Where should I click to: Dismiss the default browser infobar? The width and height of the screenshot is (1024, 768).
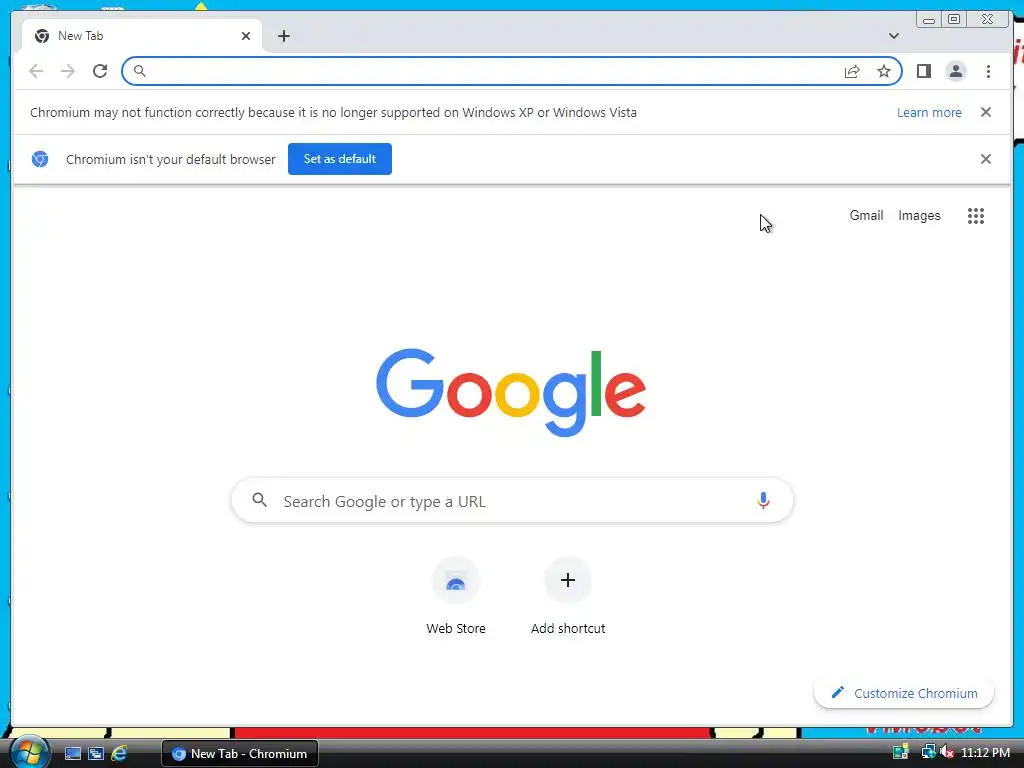tap(985, 159)
